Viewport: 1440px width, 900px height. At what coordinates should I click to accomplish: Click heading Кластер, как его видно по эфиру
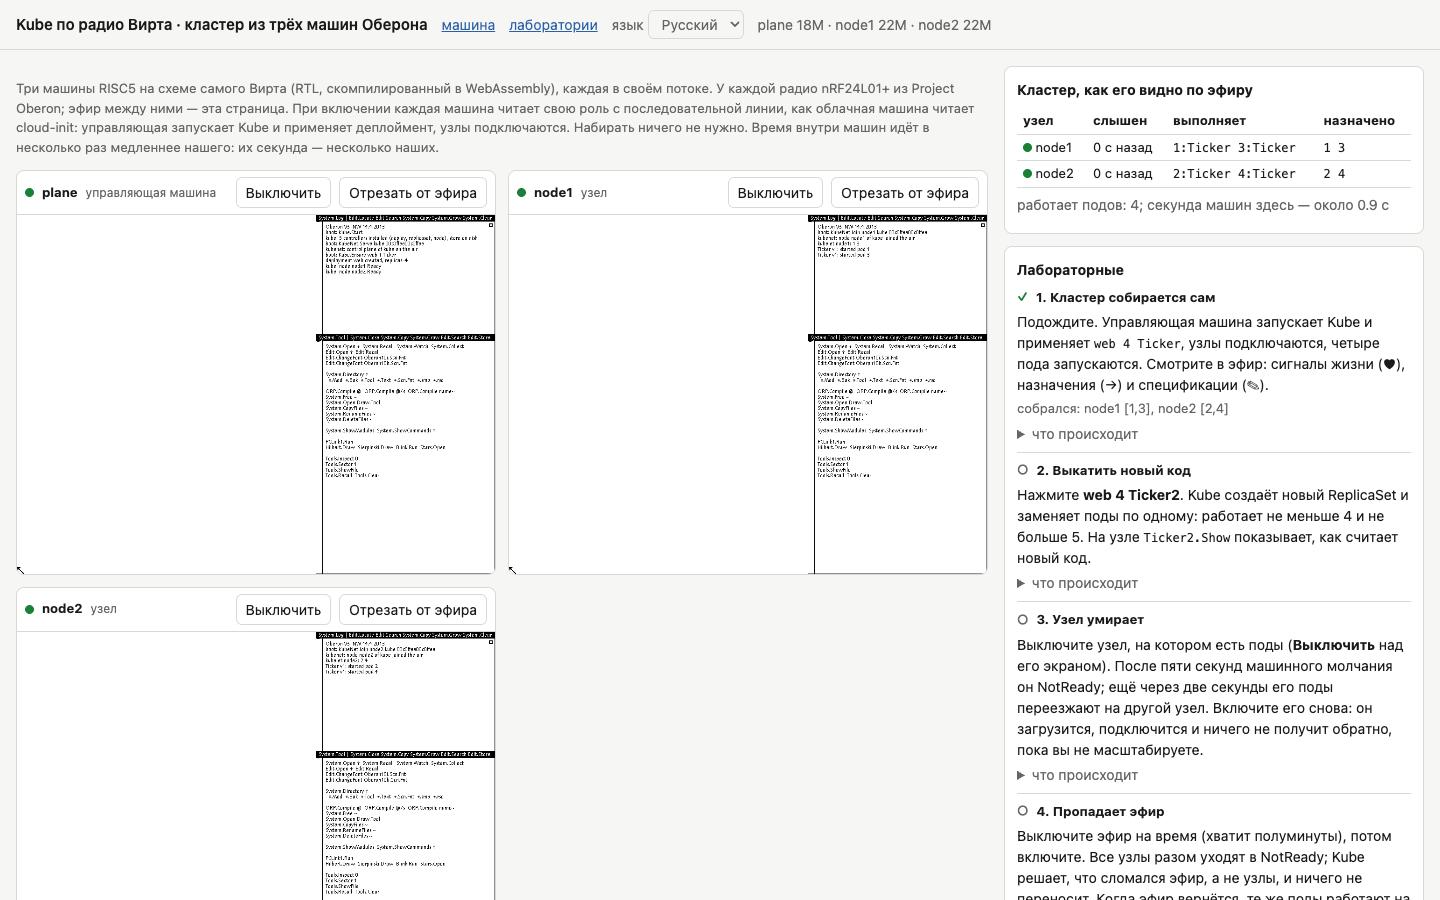(x=1135, y=90)
